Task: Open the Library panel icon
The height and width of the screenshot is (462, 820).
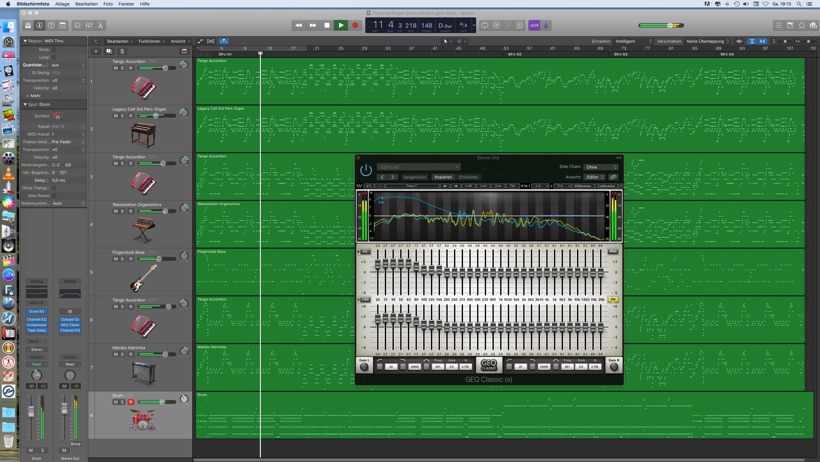Action: tap(28, 25)
